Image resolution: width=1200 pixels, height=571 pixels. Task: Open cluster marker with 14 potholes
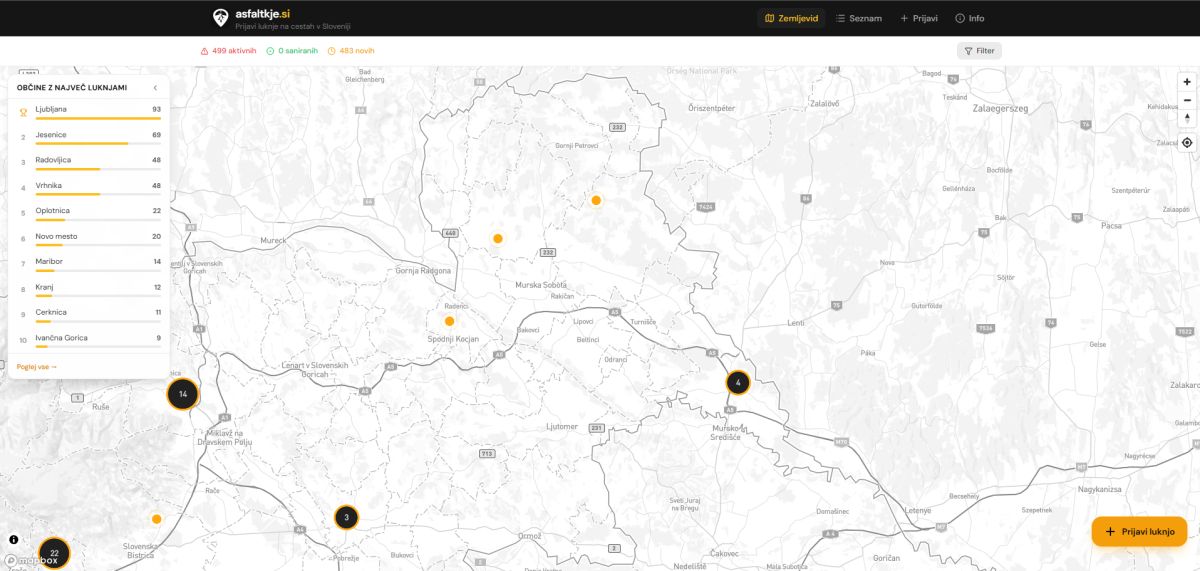tap(182, 394)
